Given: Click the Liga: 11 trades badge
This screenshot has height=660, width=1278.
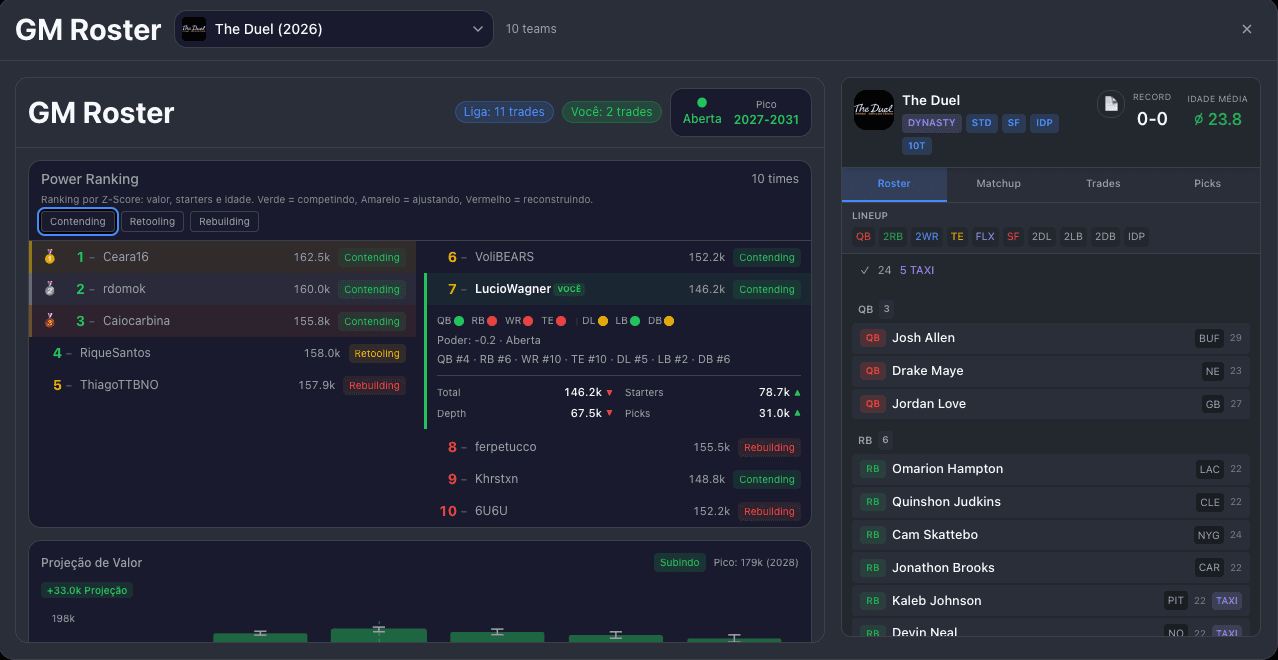Looking at the screenshot, I should click(x=504, y=112).
